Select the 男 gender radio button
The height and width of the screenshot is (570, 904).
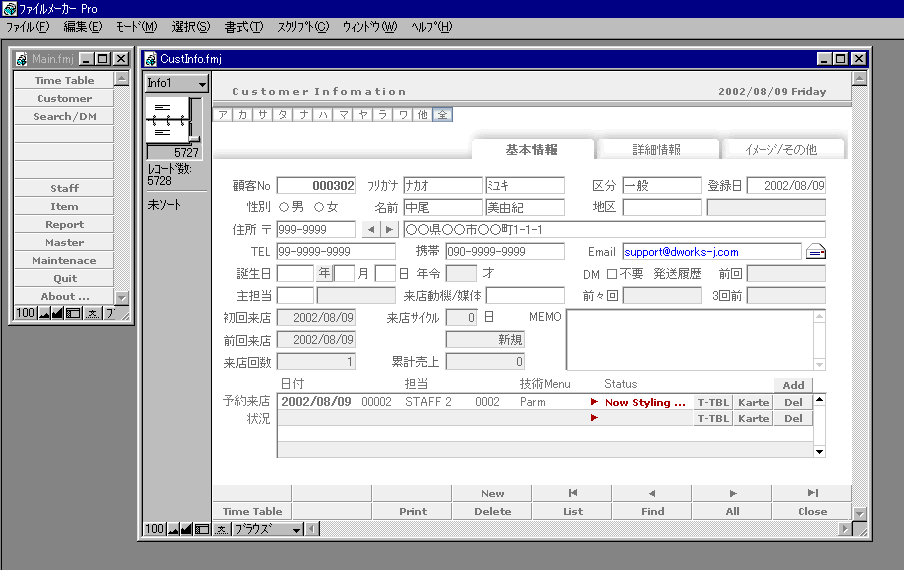click(x=284, y=208)
